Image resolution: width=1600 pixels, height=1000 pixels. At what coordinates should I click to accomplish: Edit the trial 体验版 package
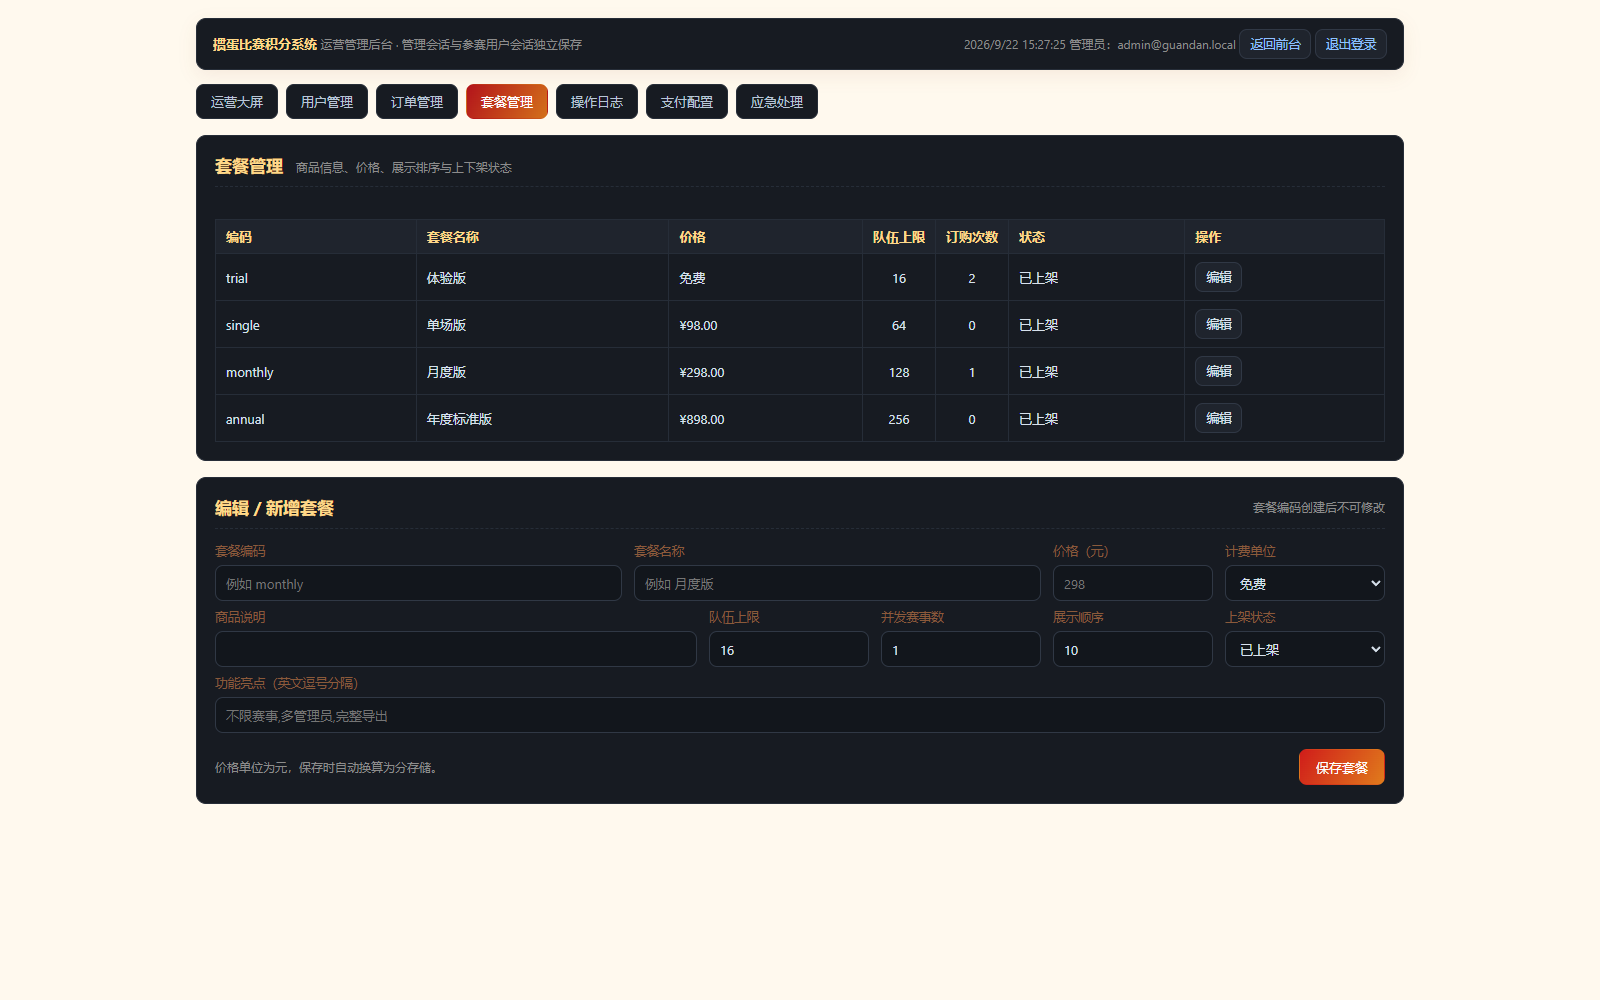click(1218, 277)
